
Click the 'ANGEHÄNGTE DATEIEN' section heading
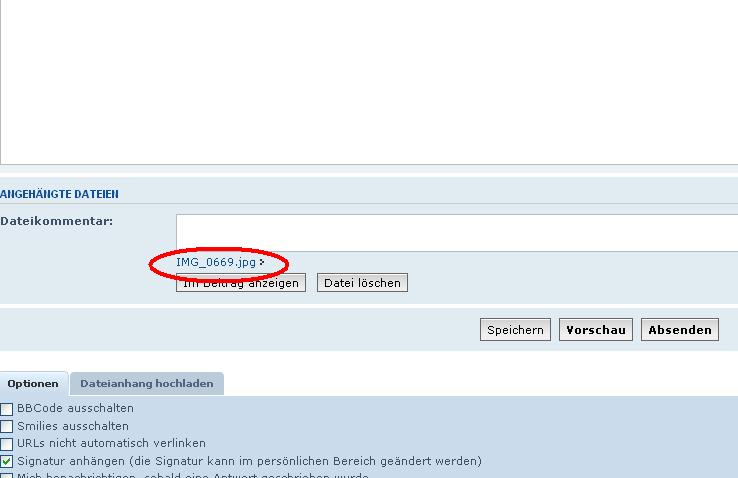pos(59,194)
